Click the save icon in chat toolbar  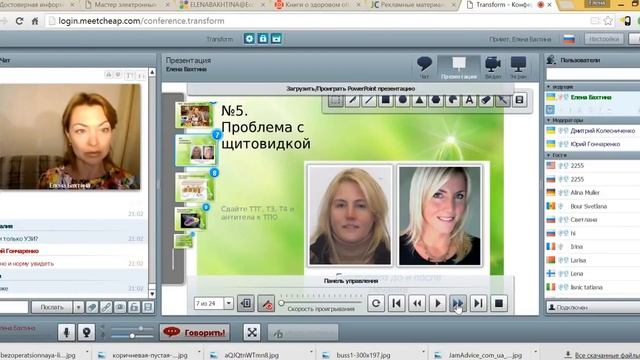coord(148,307)
